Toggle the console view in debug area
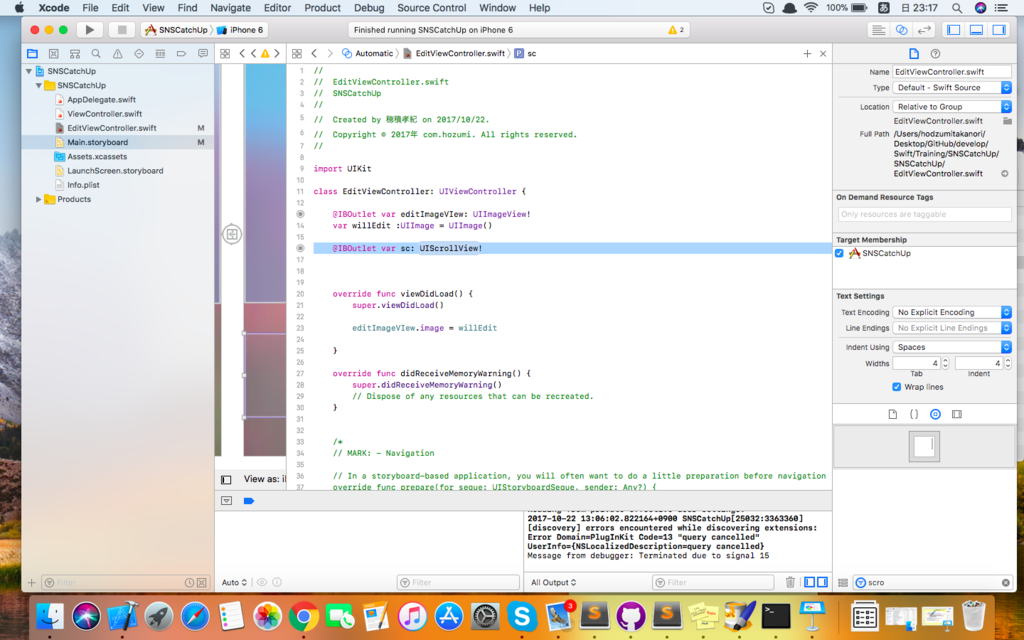The image size is (1024, 640). (822, 582)
